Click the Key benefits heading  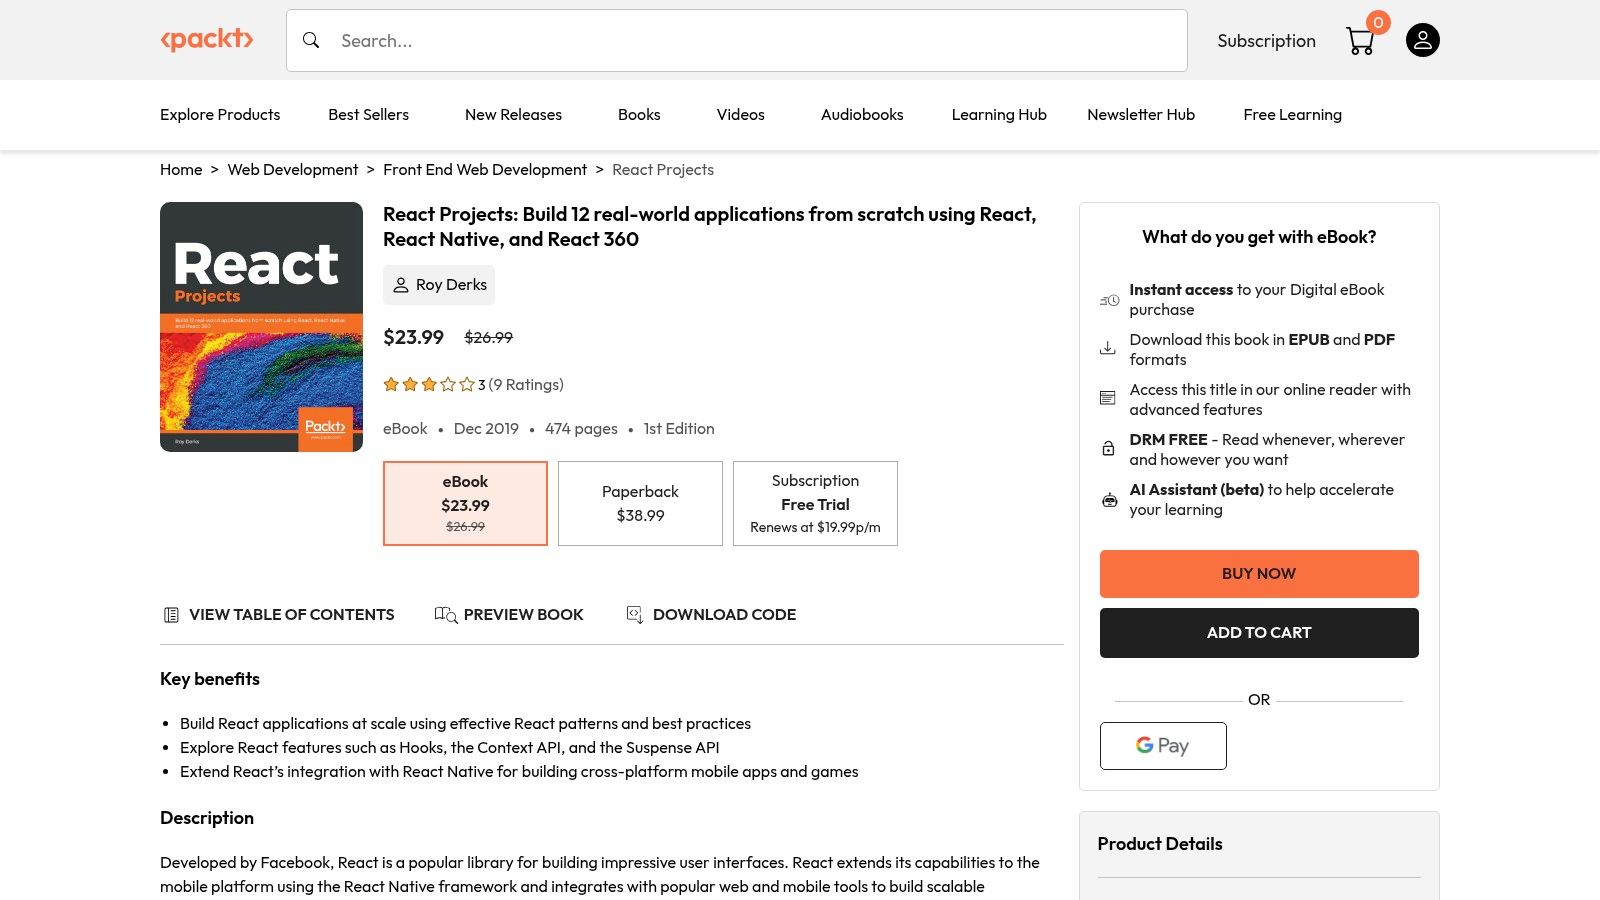[210, 679]
